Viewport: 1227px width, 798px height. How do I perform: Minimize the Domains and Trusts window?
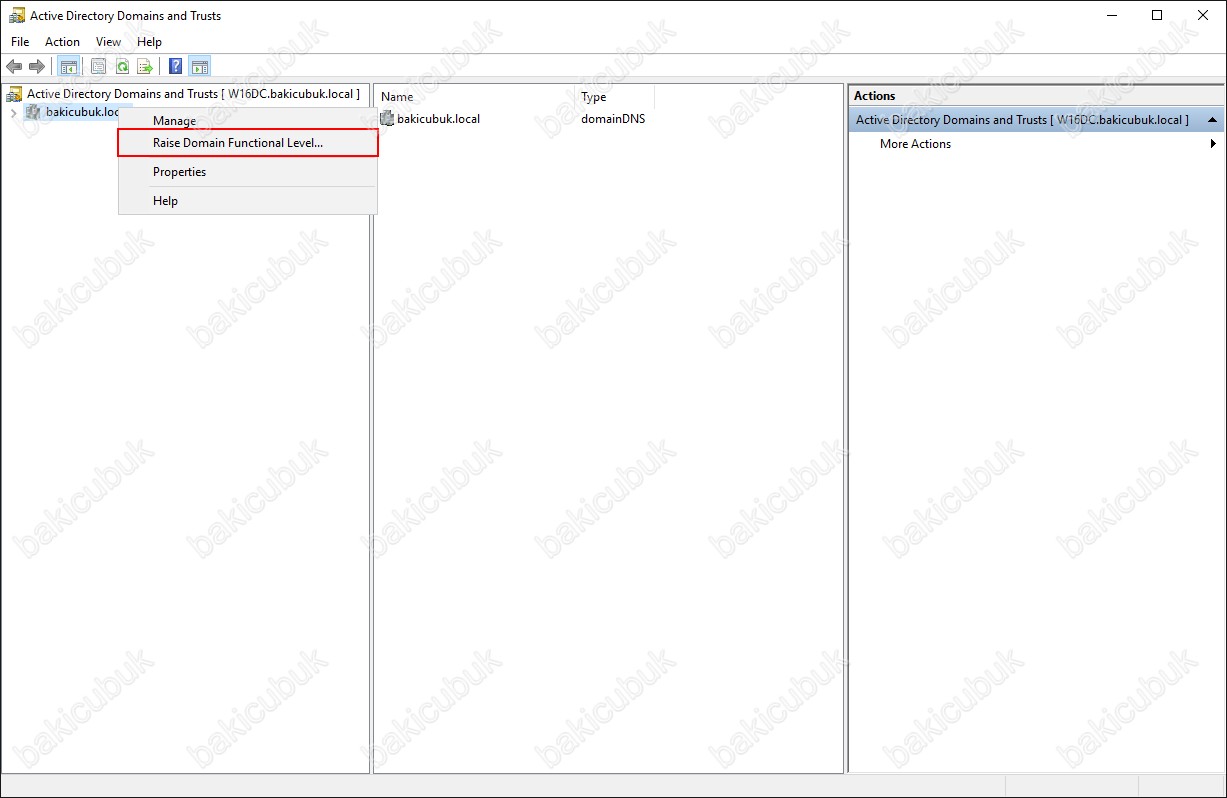pos(1112,15)
